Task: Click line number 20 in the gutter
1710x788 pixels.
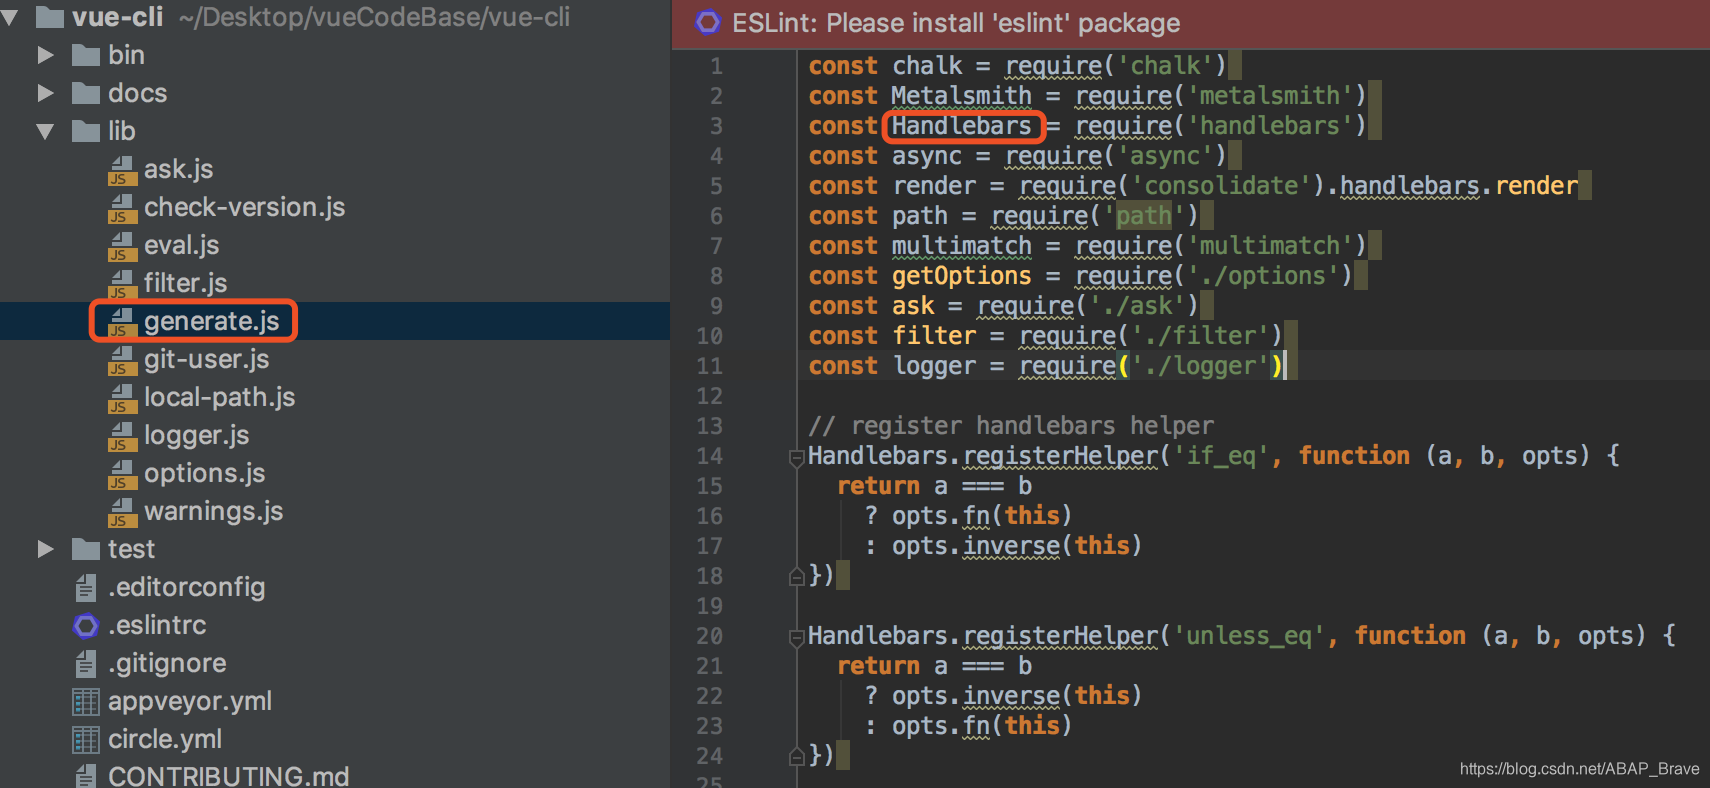Action: [709, 636]
